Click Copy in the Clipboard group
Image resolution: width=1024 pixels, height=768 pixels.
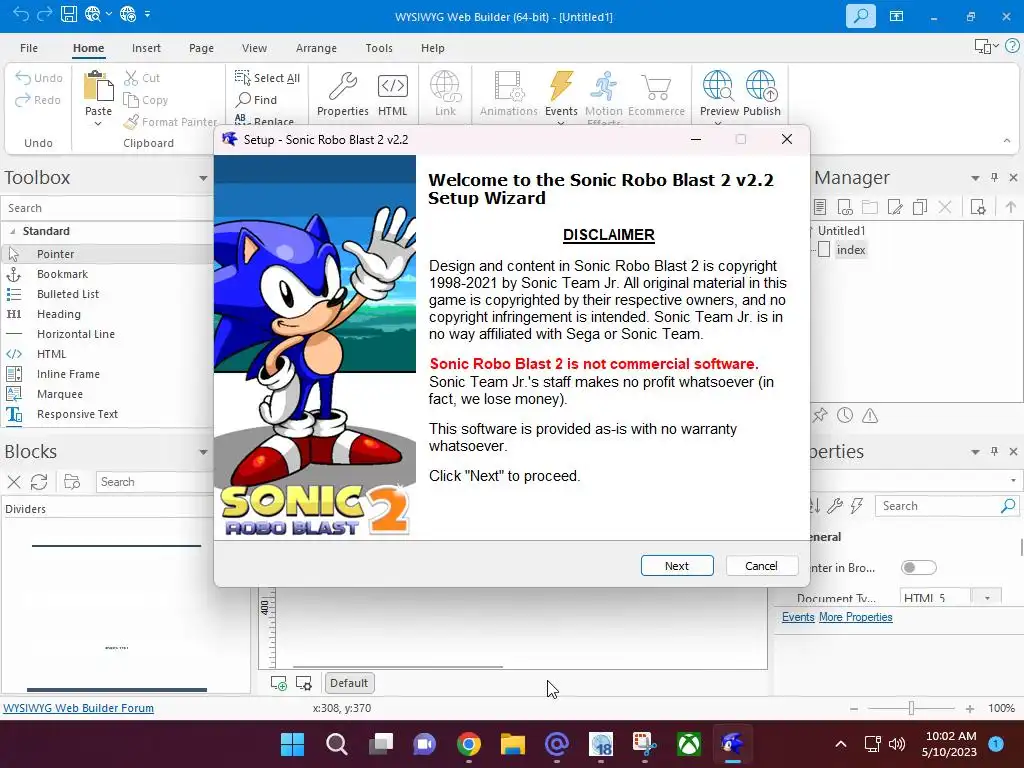(146, 100)
